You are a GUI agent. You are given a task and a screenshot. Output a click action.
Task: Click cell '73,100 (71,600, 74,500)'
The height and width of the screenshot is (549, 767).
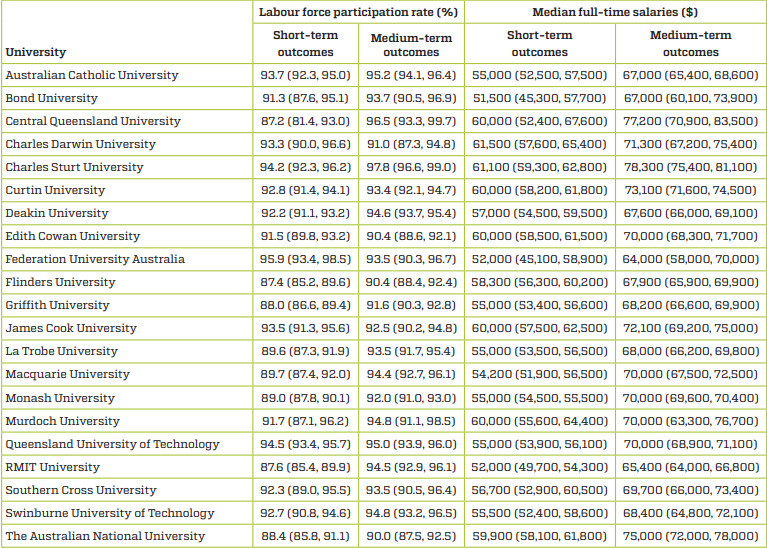[691, 190]
